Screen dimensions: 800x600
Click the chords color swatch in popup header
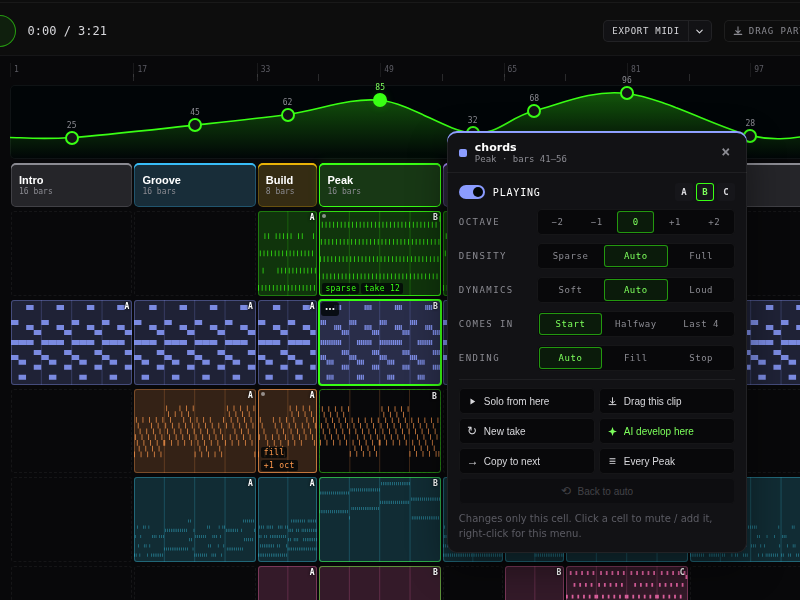463,153
